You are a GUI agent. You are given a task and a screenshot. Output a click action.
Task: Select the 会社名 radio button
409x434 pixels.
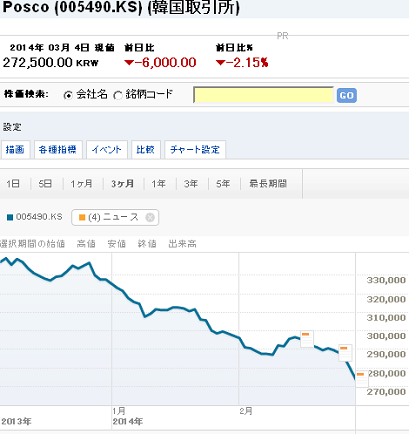(68, 96)
